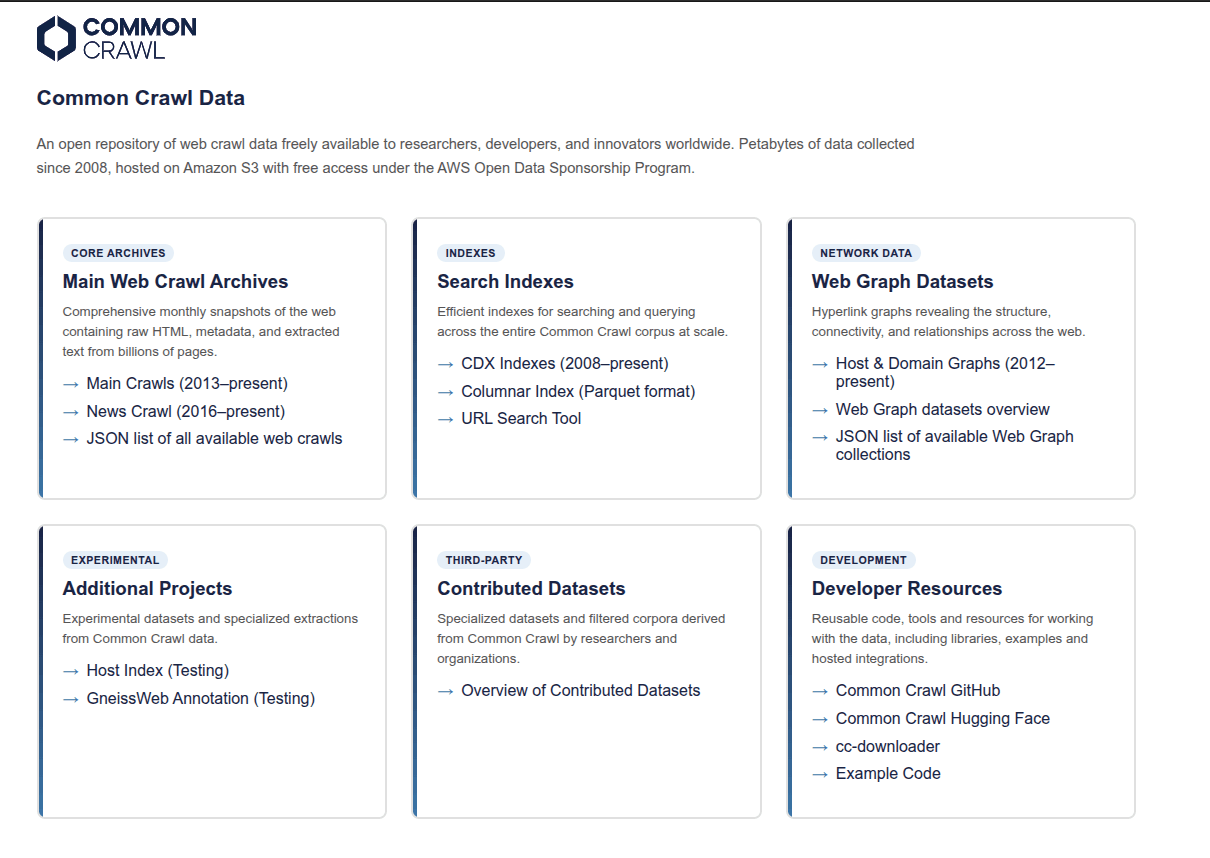
Task: Click the intro paragraph about open repository
Action: point(476,156)
